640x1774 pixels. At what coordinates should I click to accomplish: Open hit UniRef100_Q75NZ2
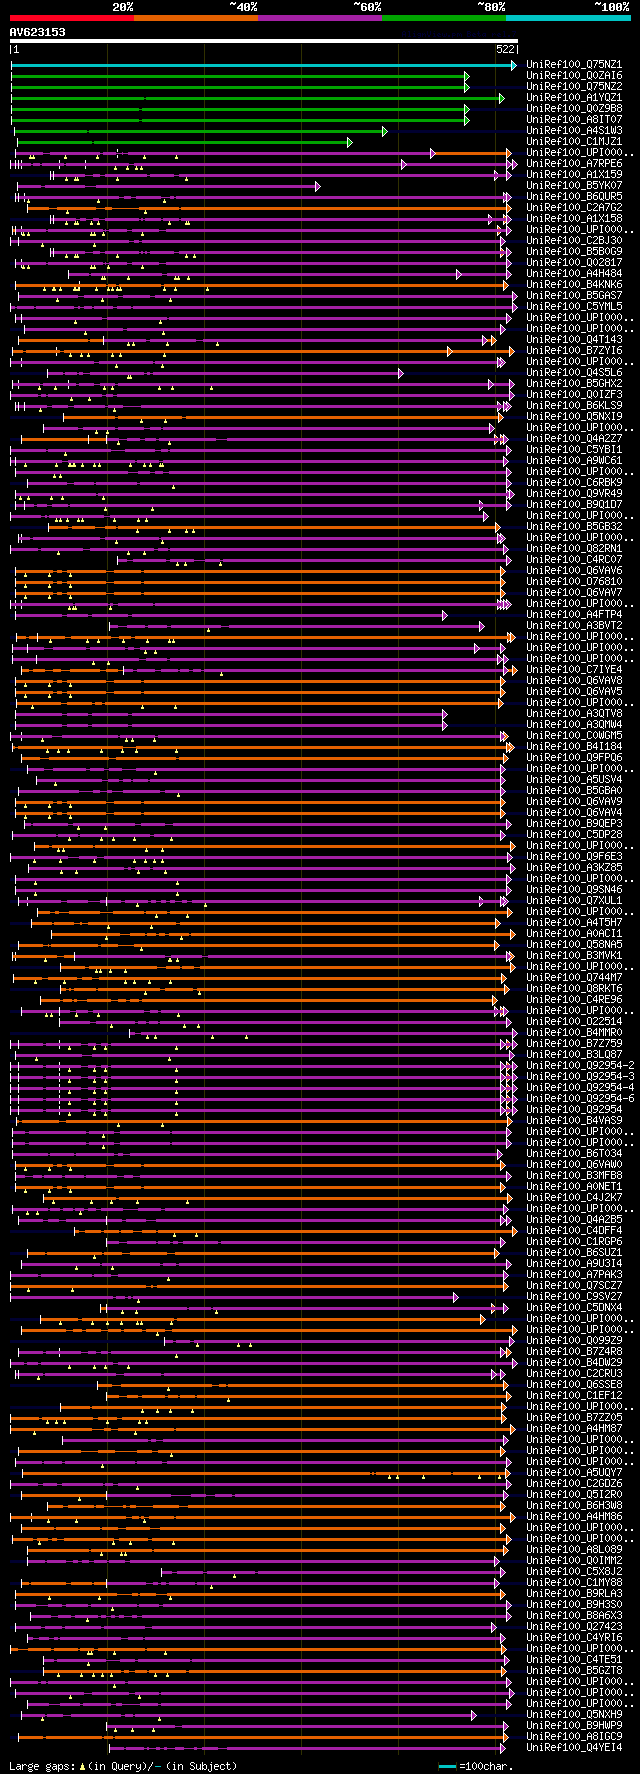574,87
